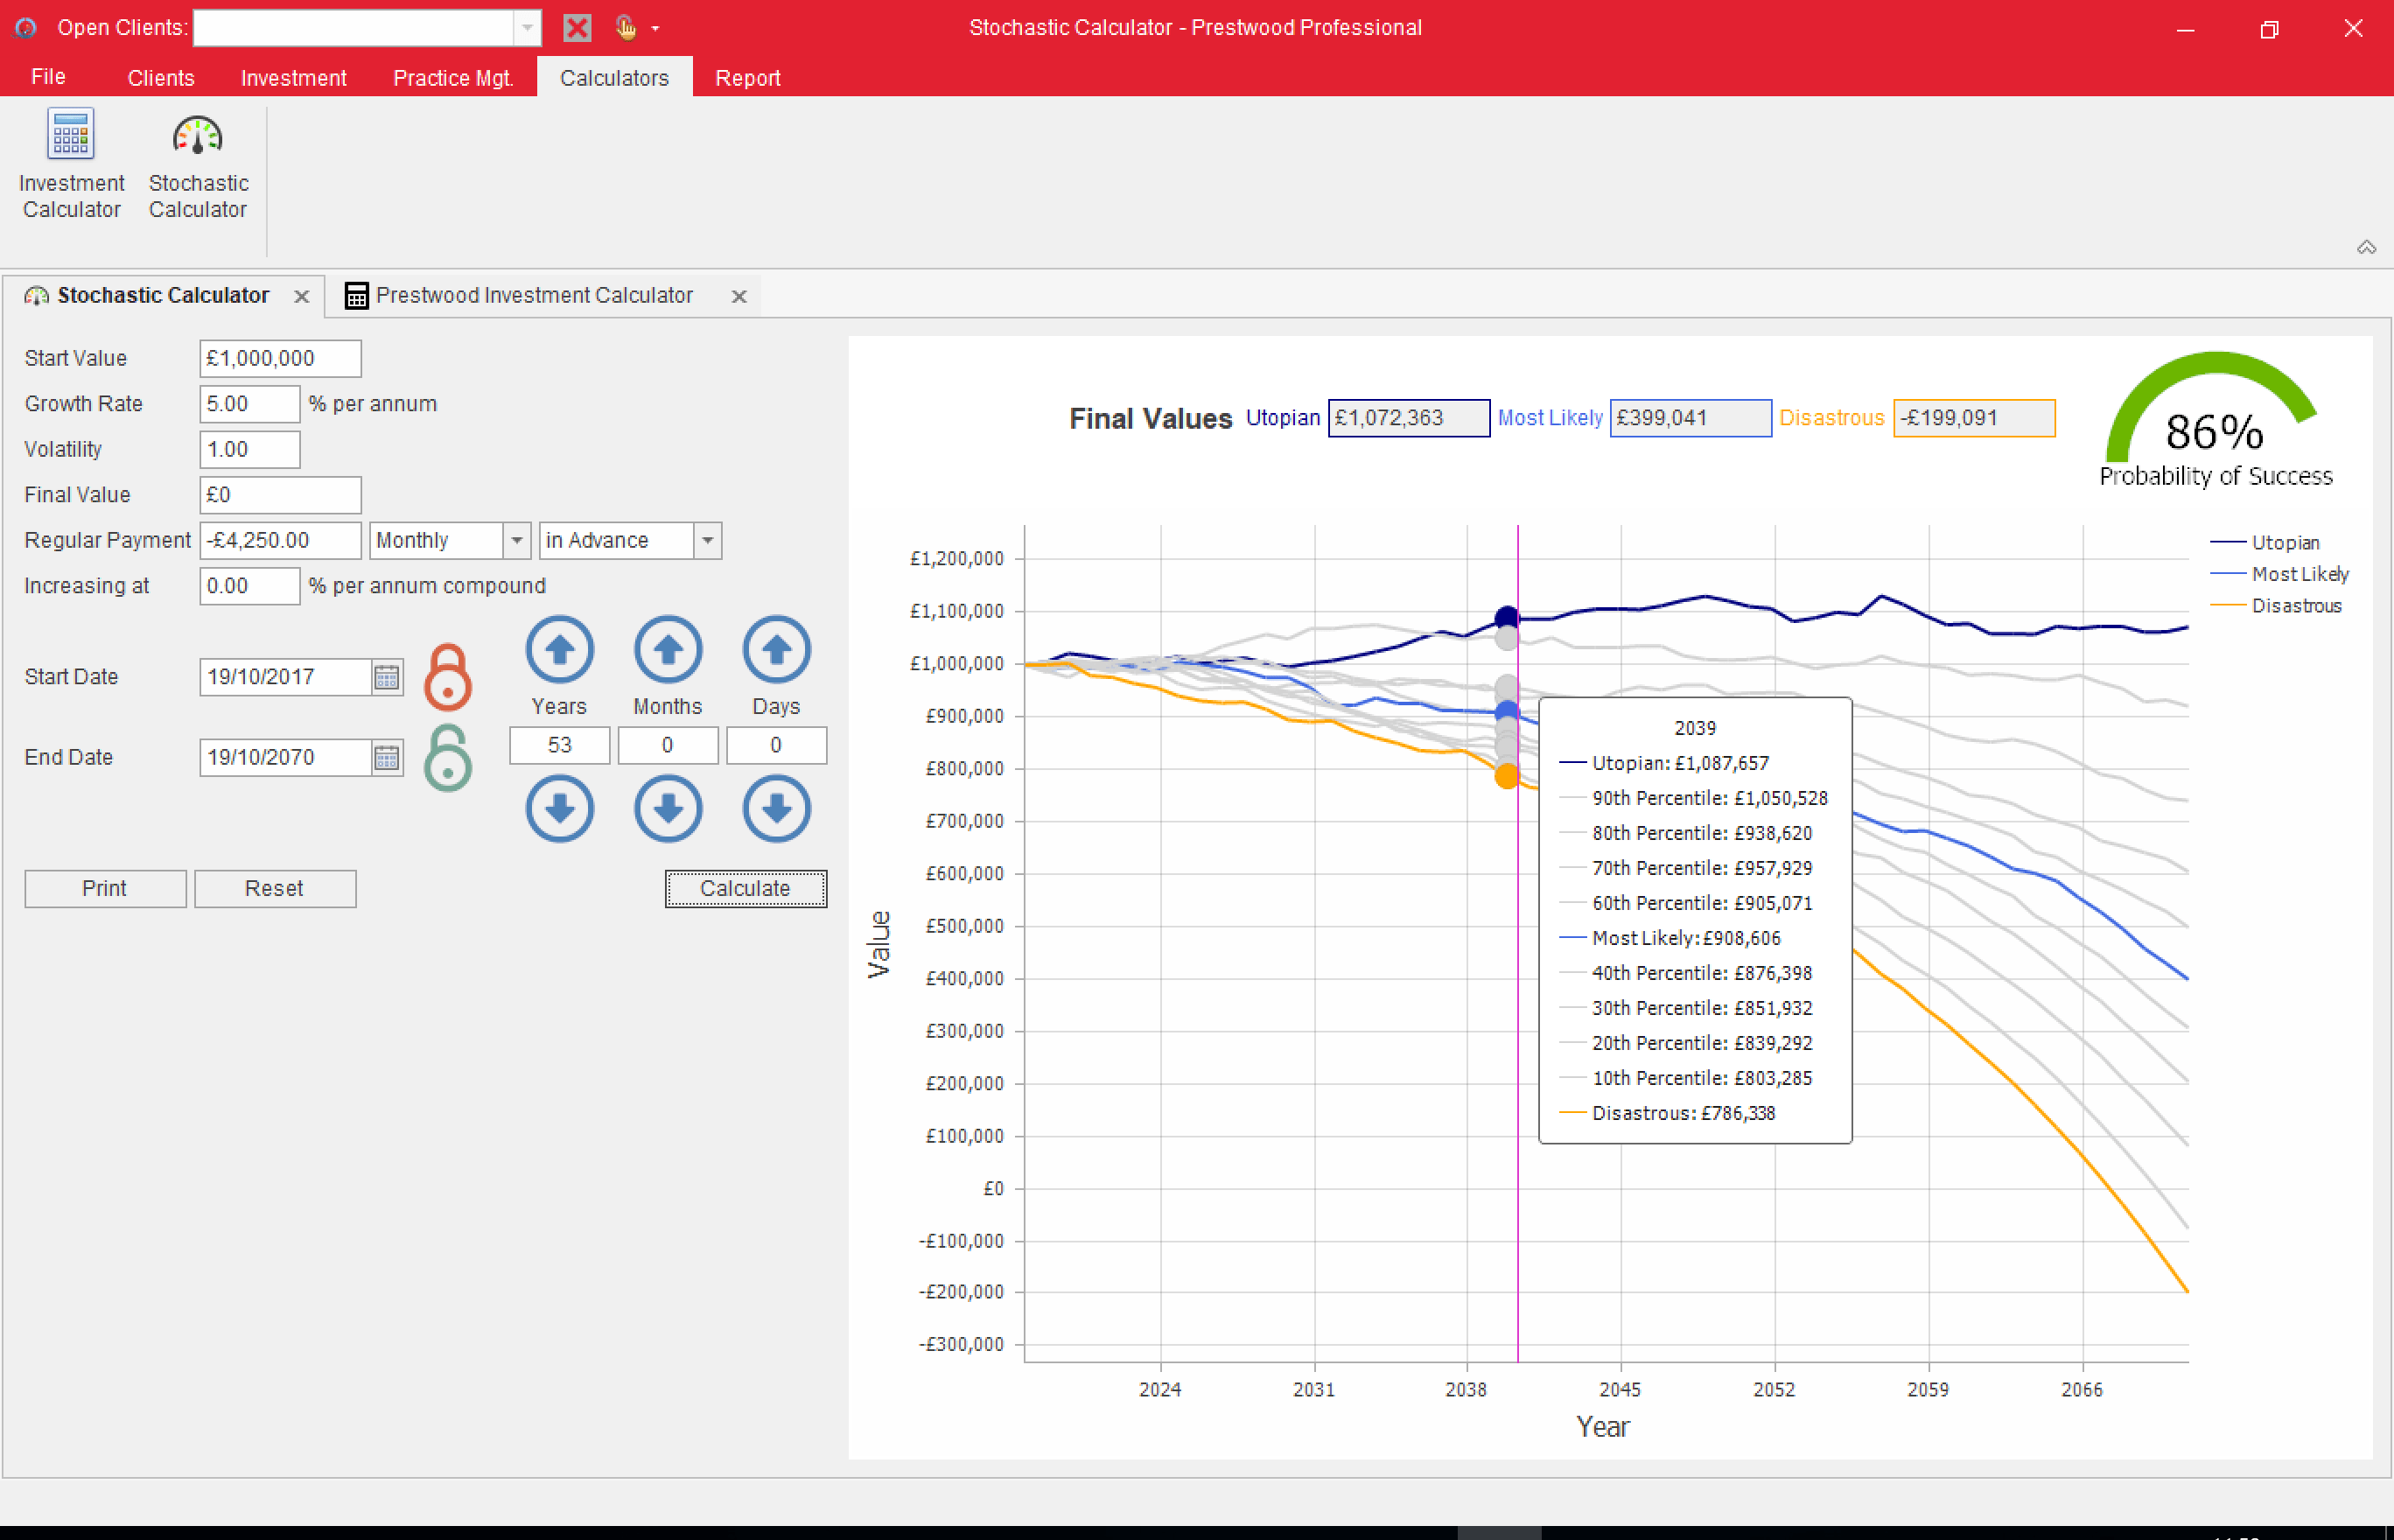The height and width of the screenshot is (1540, 2394).
Task: Expand the In Advance payment timing dropdown
Action: pyautogui.click(x=709, y=539)
